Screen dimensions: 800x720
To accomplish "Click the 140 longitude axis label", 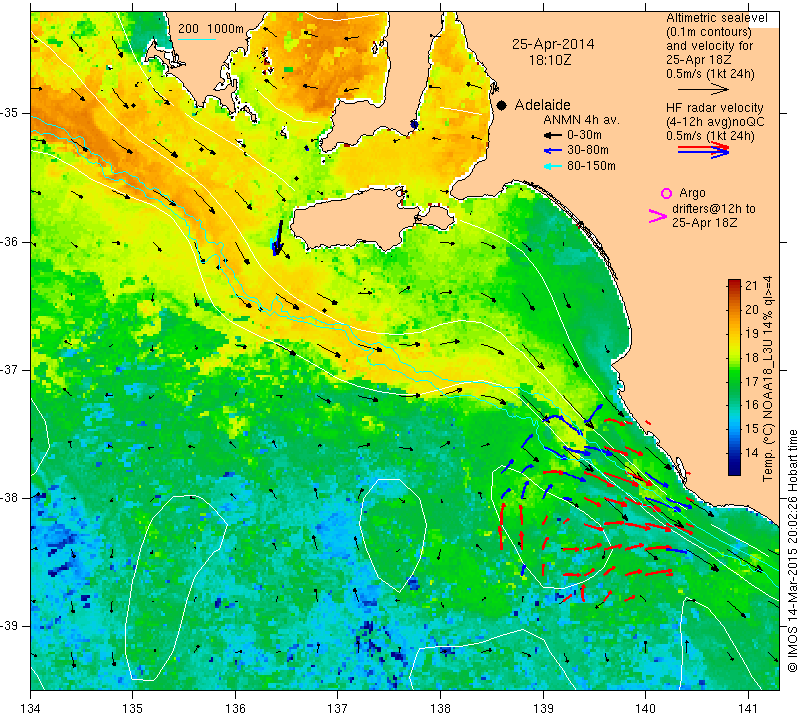I will tap(645, 709).
